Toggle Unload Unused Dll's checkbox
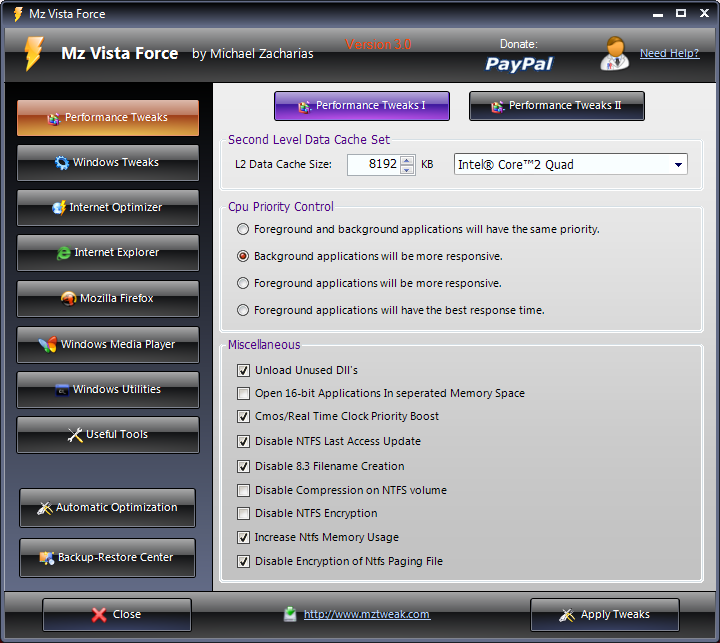The width and height of the screenshot is (720, 643). (x=243, y=370)
